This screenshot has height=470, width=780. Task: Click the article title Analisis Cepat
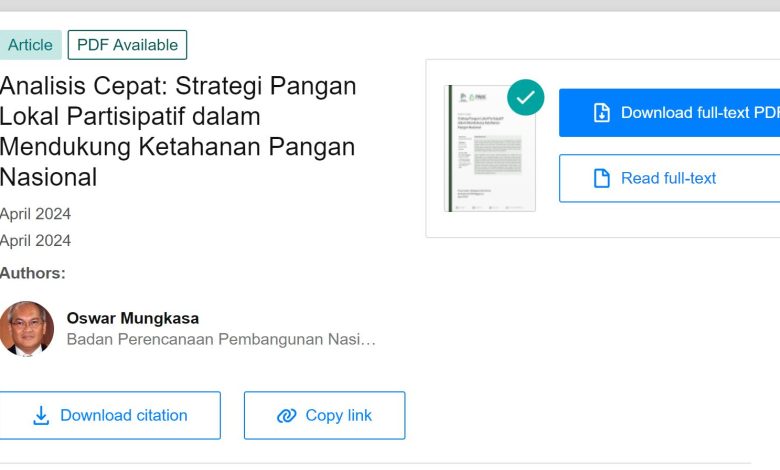177,131
